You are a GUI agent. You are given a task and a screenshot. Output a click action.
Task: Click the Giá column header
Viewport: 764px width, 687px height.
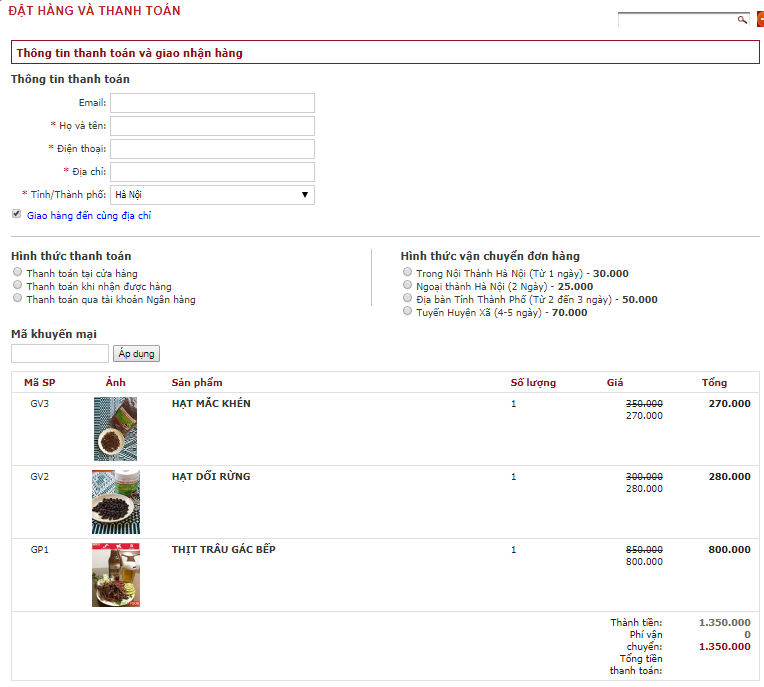coord(615,382)
